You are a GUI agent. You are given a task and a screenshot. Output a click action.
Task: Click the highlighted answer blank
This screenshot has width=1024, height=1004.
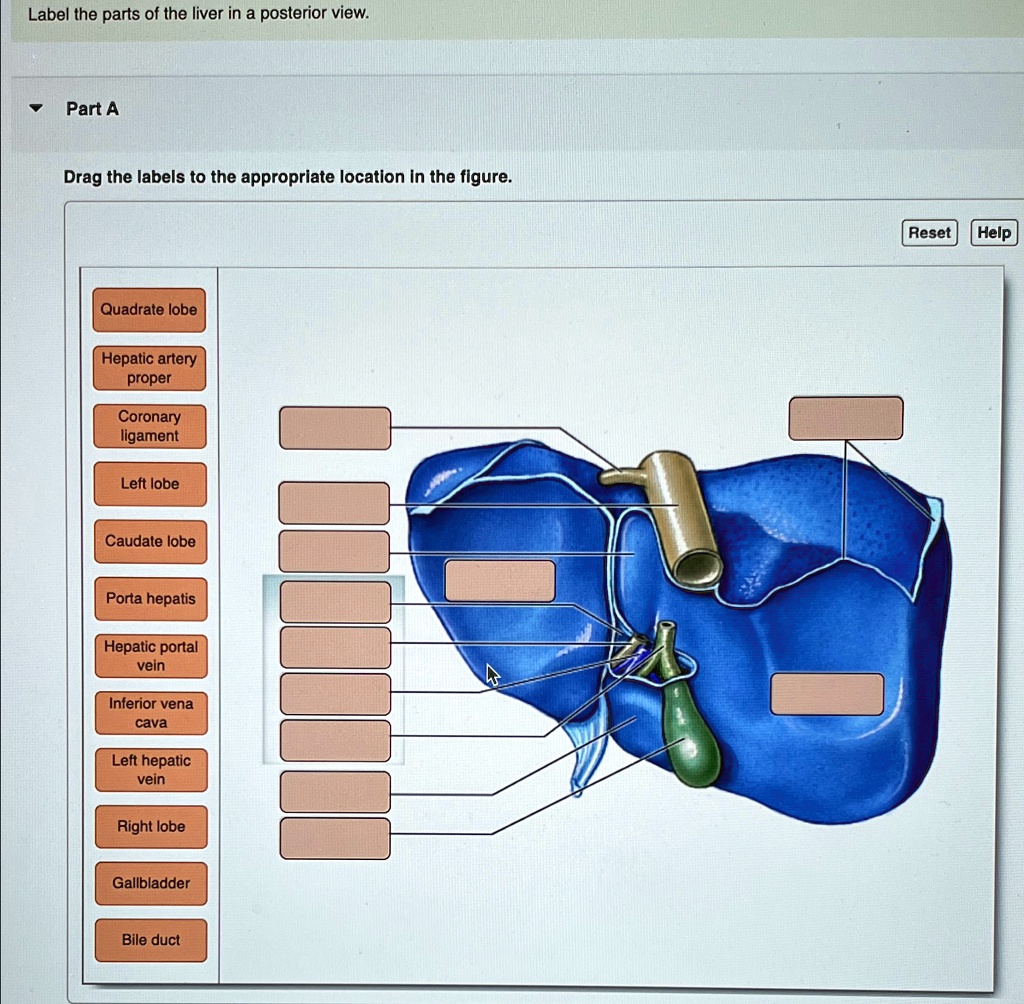[x=335, y=601]
